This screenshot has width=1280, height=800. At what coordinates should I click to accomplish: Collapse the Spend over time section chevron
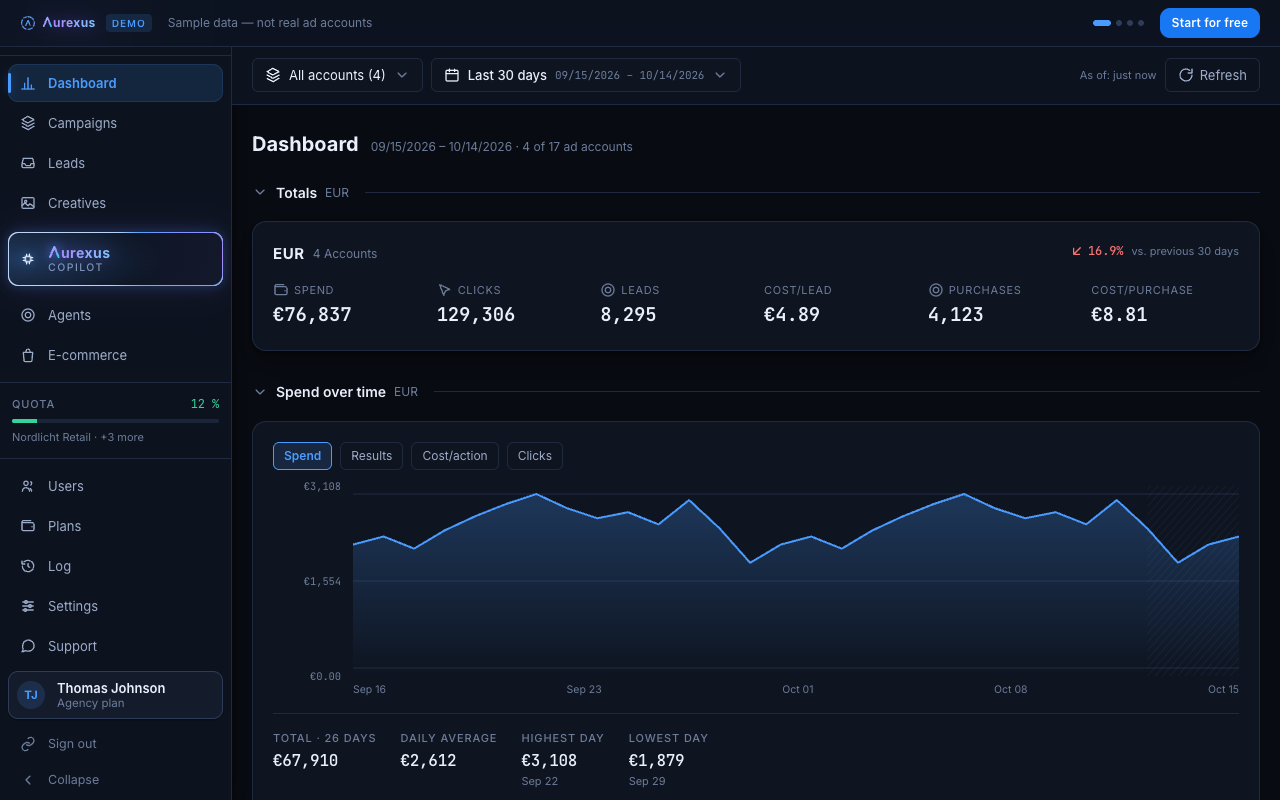tap(260, 392)
